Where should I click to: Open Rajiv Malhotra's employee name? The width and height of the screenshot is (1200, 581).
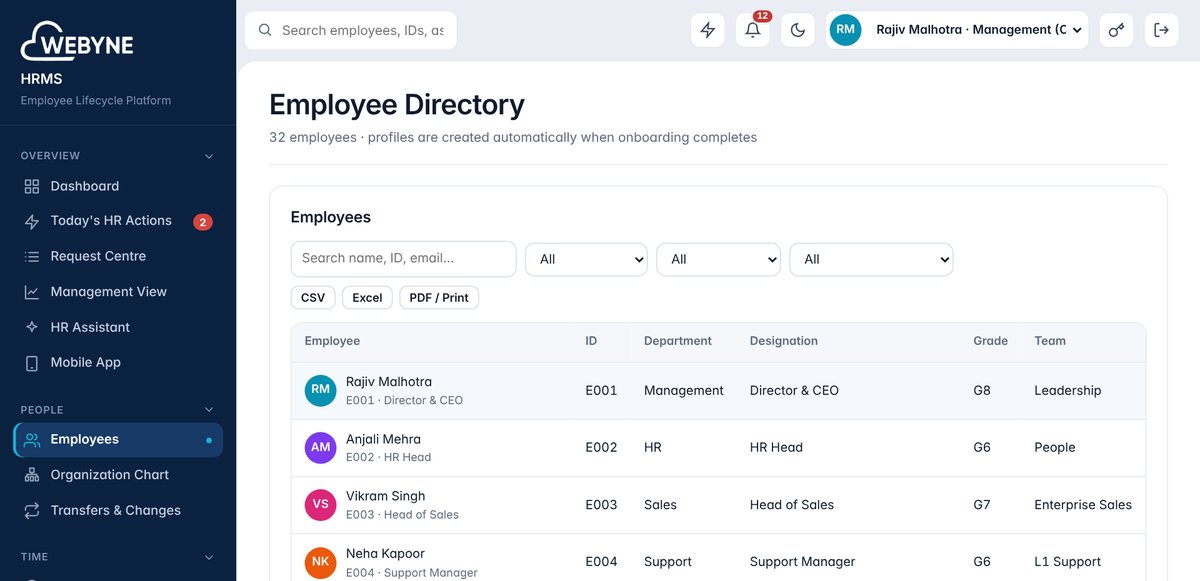tap(389, 382)
